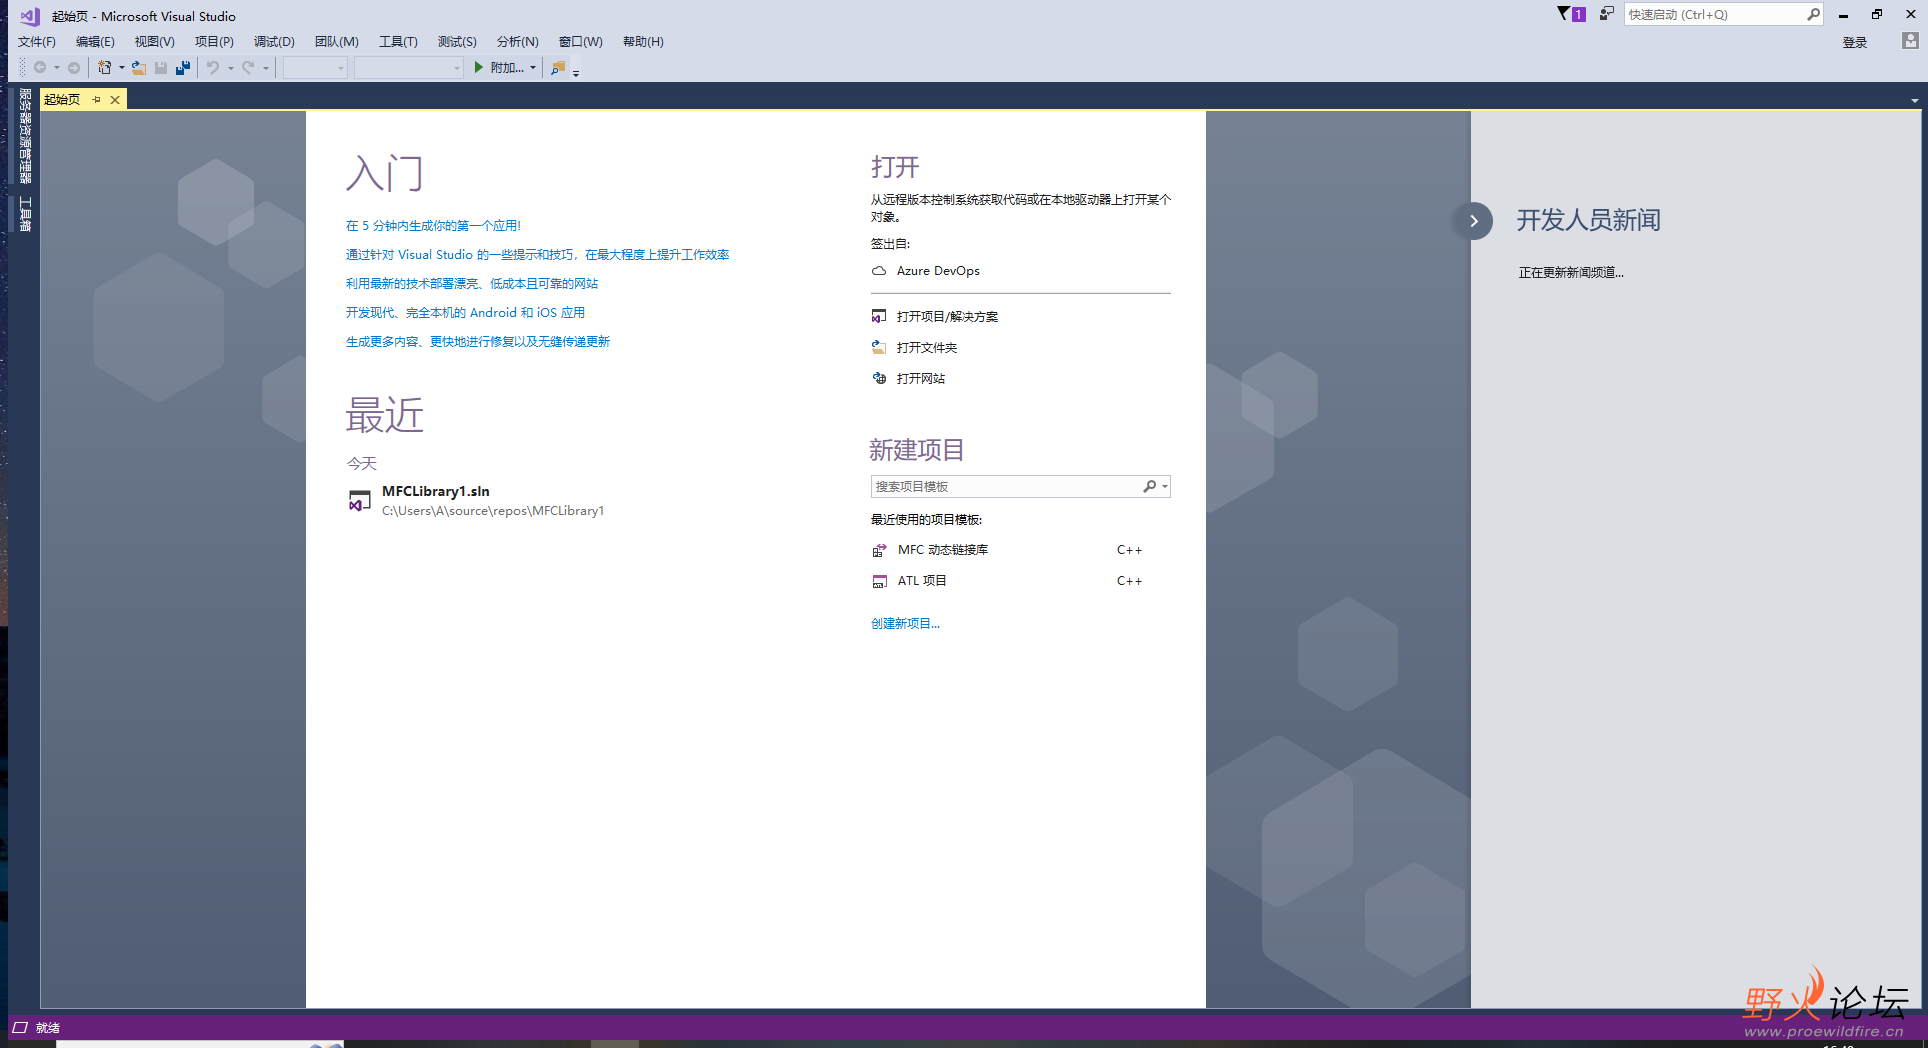Click 在 5 分钟内生成你的第一个应用 link

click(433, 226)
